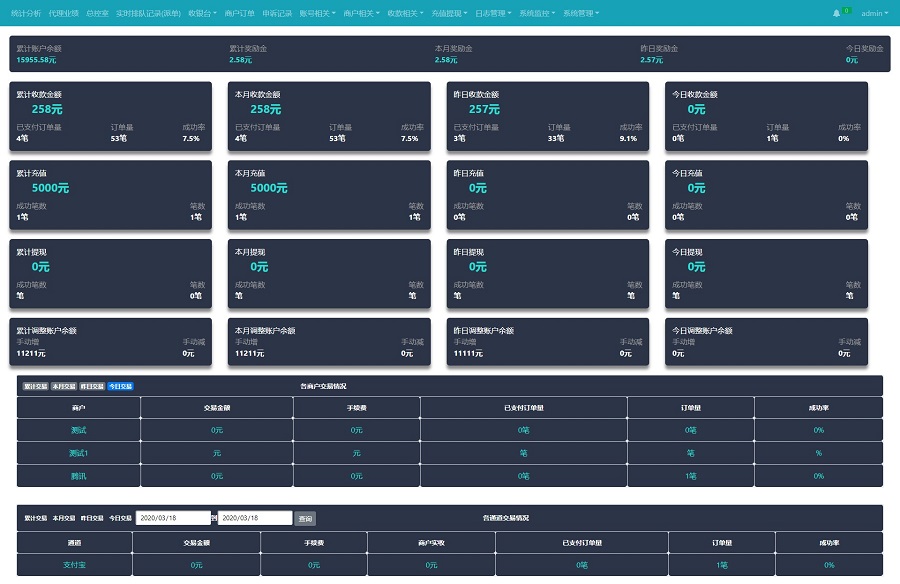Viewport: 900px width, 584px height.
Task: Switch merchant table to 本月交易
Action: point(64,386)
